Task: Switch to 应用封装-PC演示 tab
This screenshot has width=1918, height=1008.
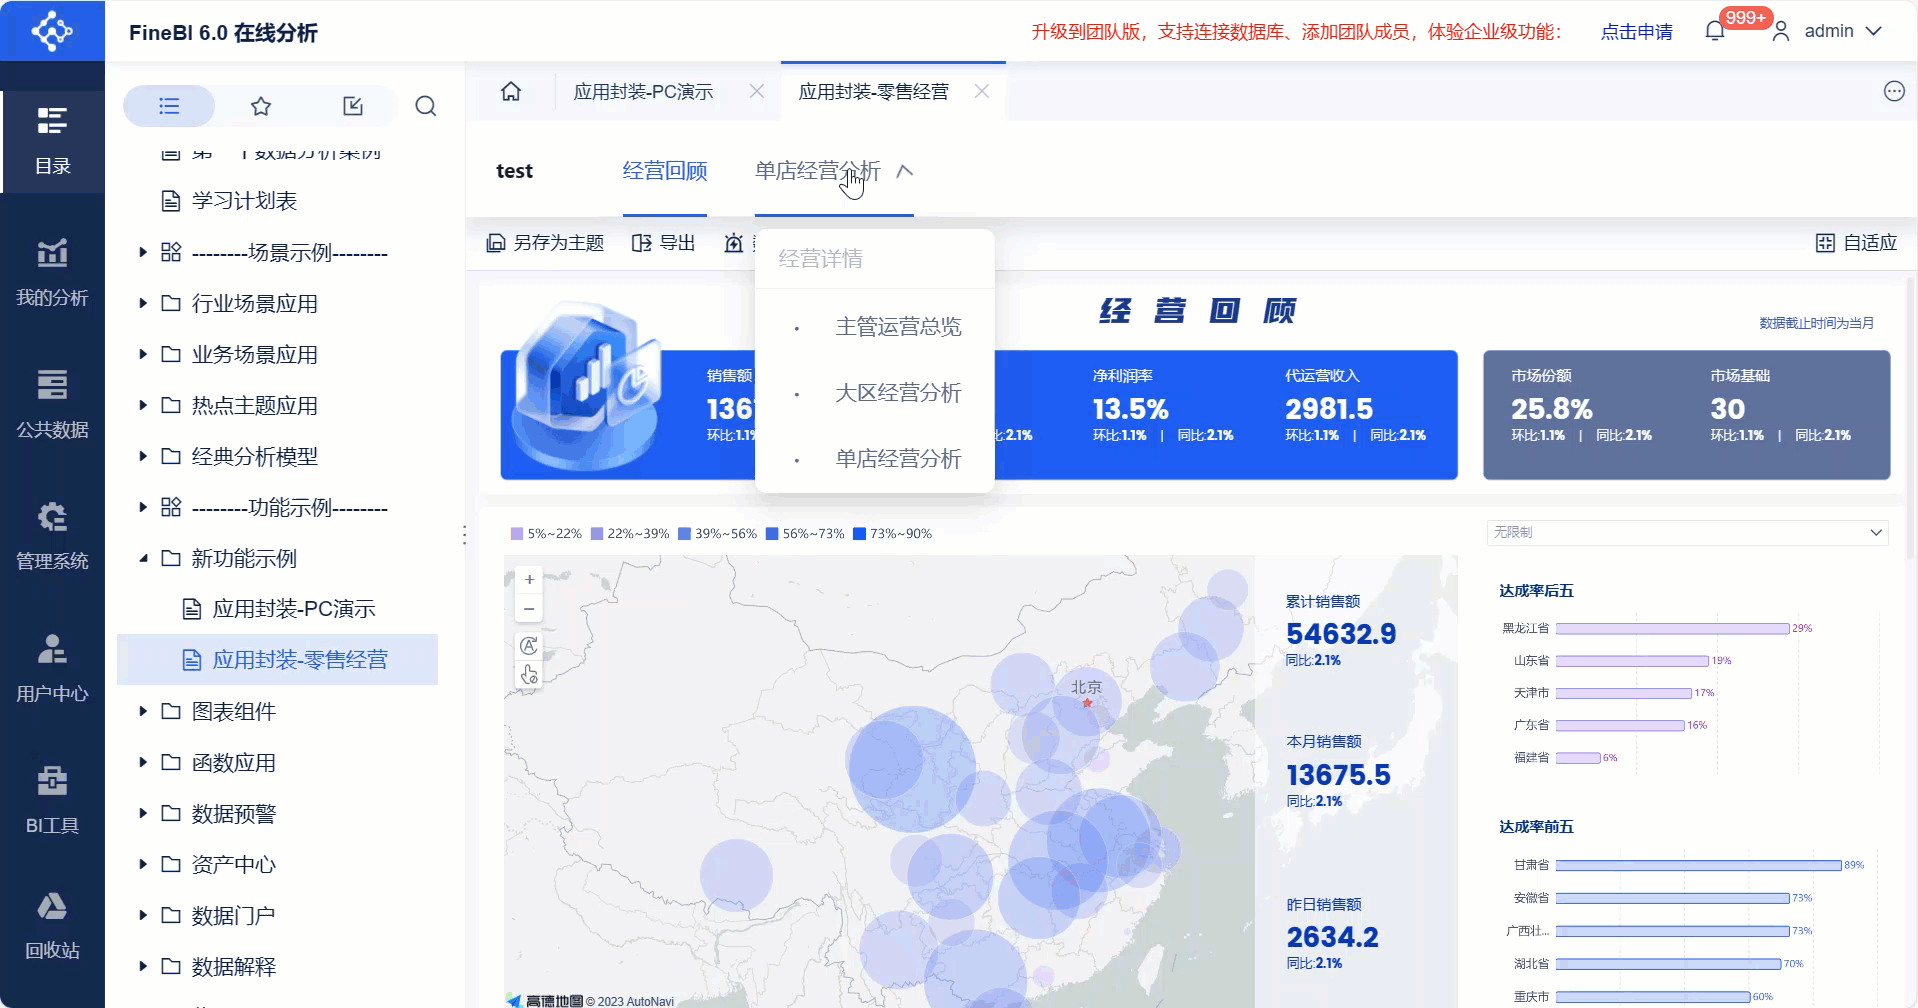Action: [x=643, y=92]
